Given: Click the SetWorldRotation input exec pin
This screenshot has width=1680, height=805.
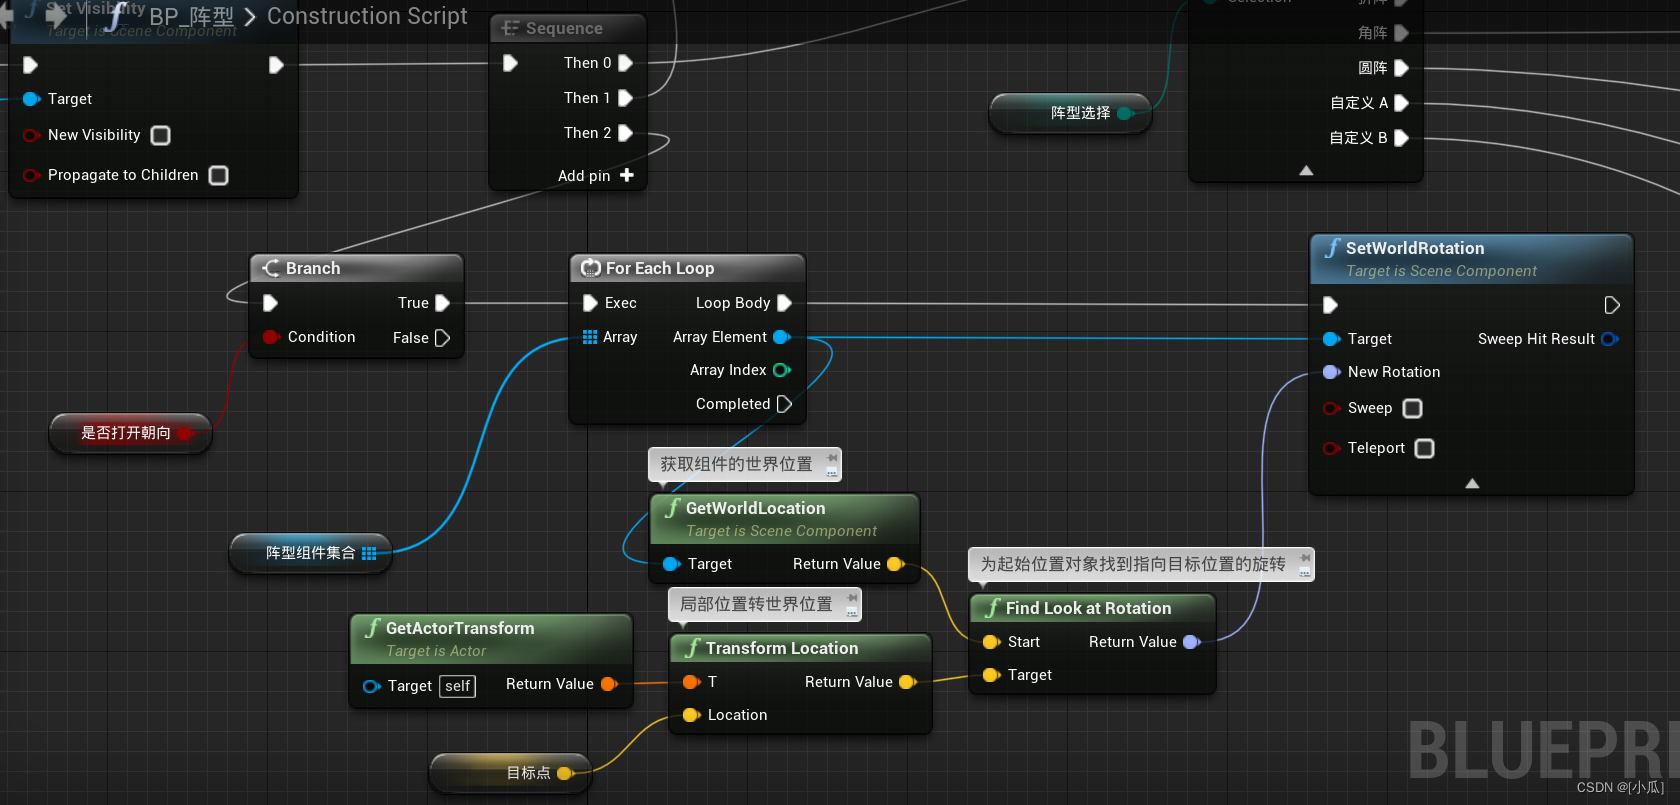Looking at the screenshot, I should (1330, 305).
